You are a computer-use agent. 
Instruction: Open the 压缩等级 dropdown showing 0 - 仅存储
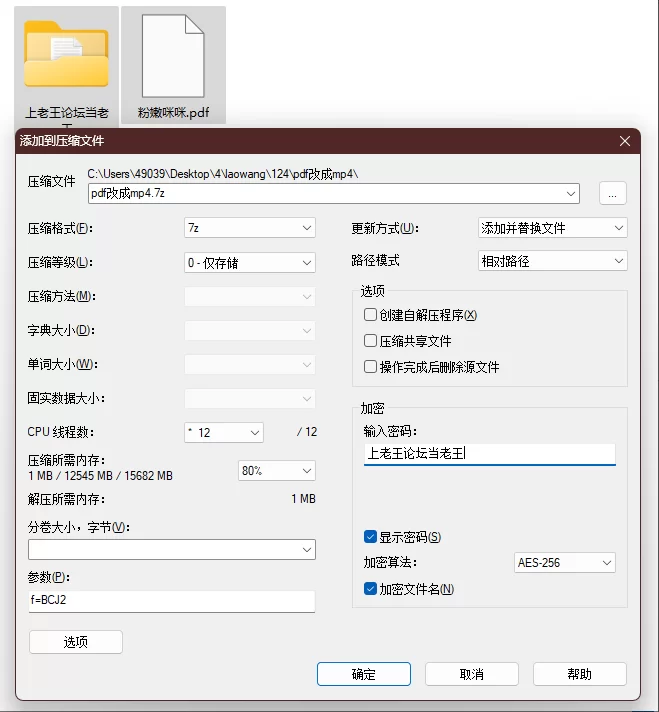pyautogui.click(x=250, y=262)
